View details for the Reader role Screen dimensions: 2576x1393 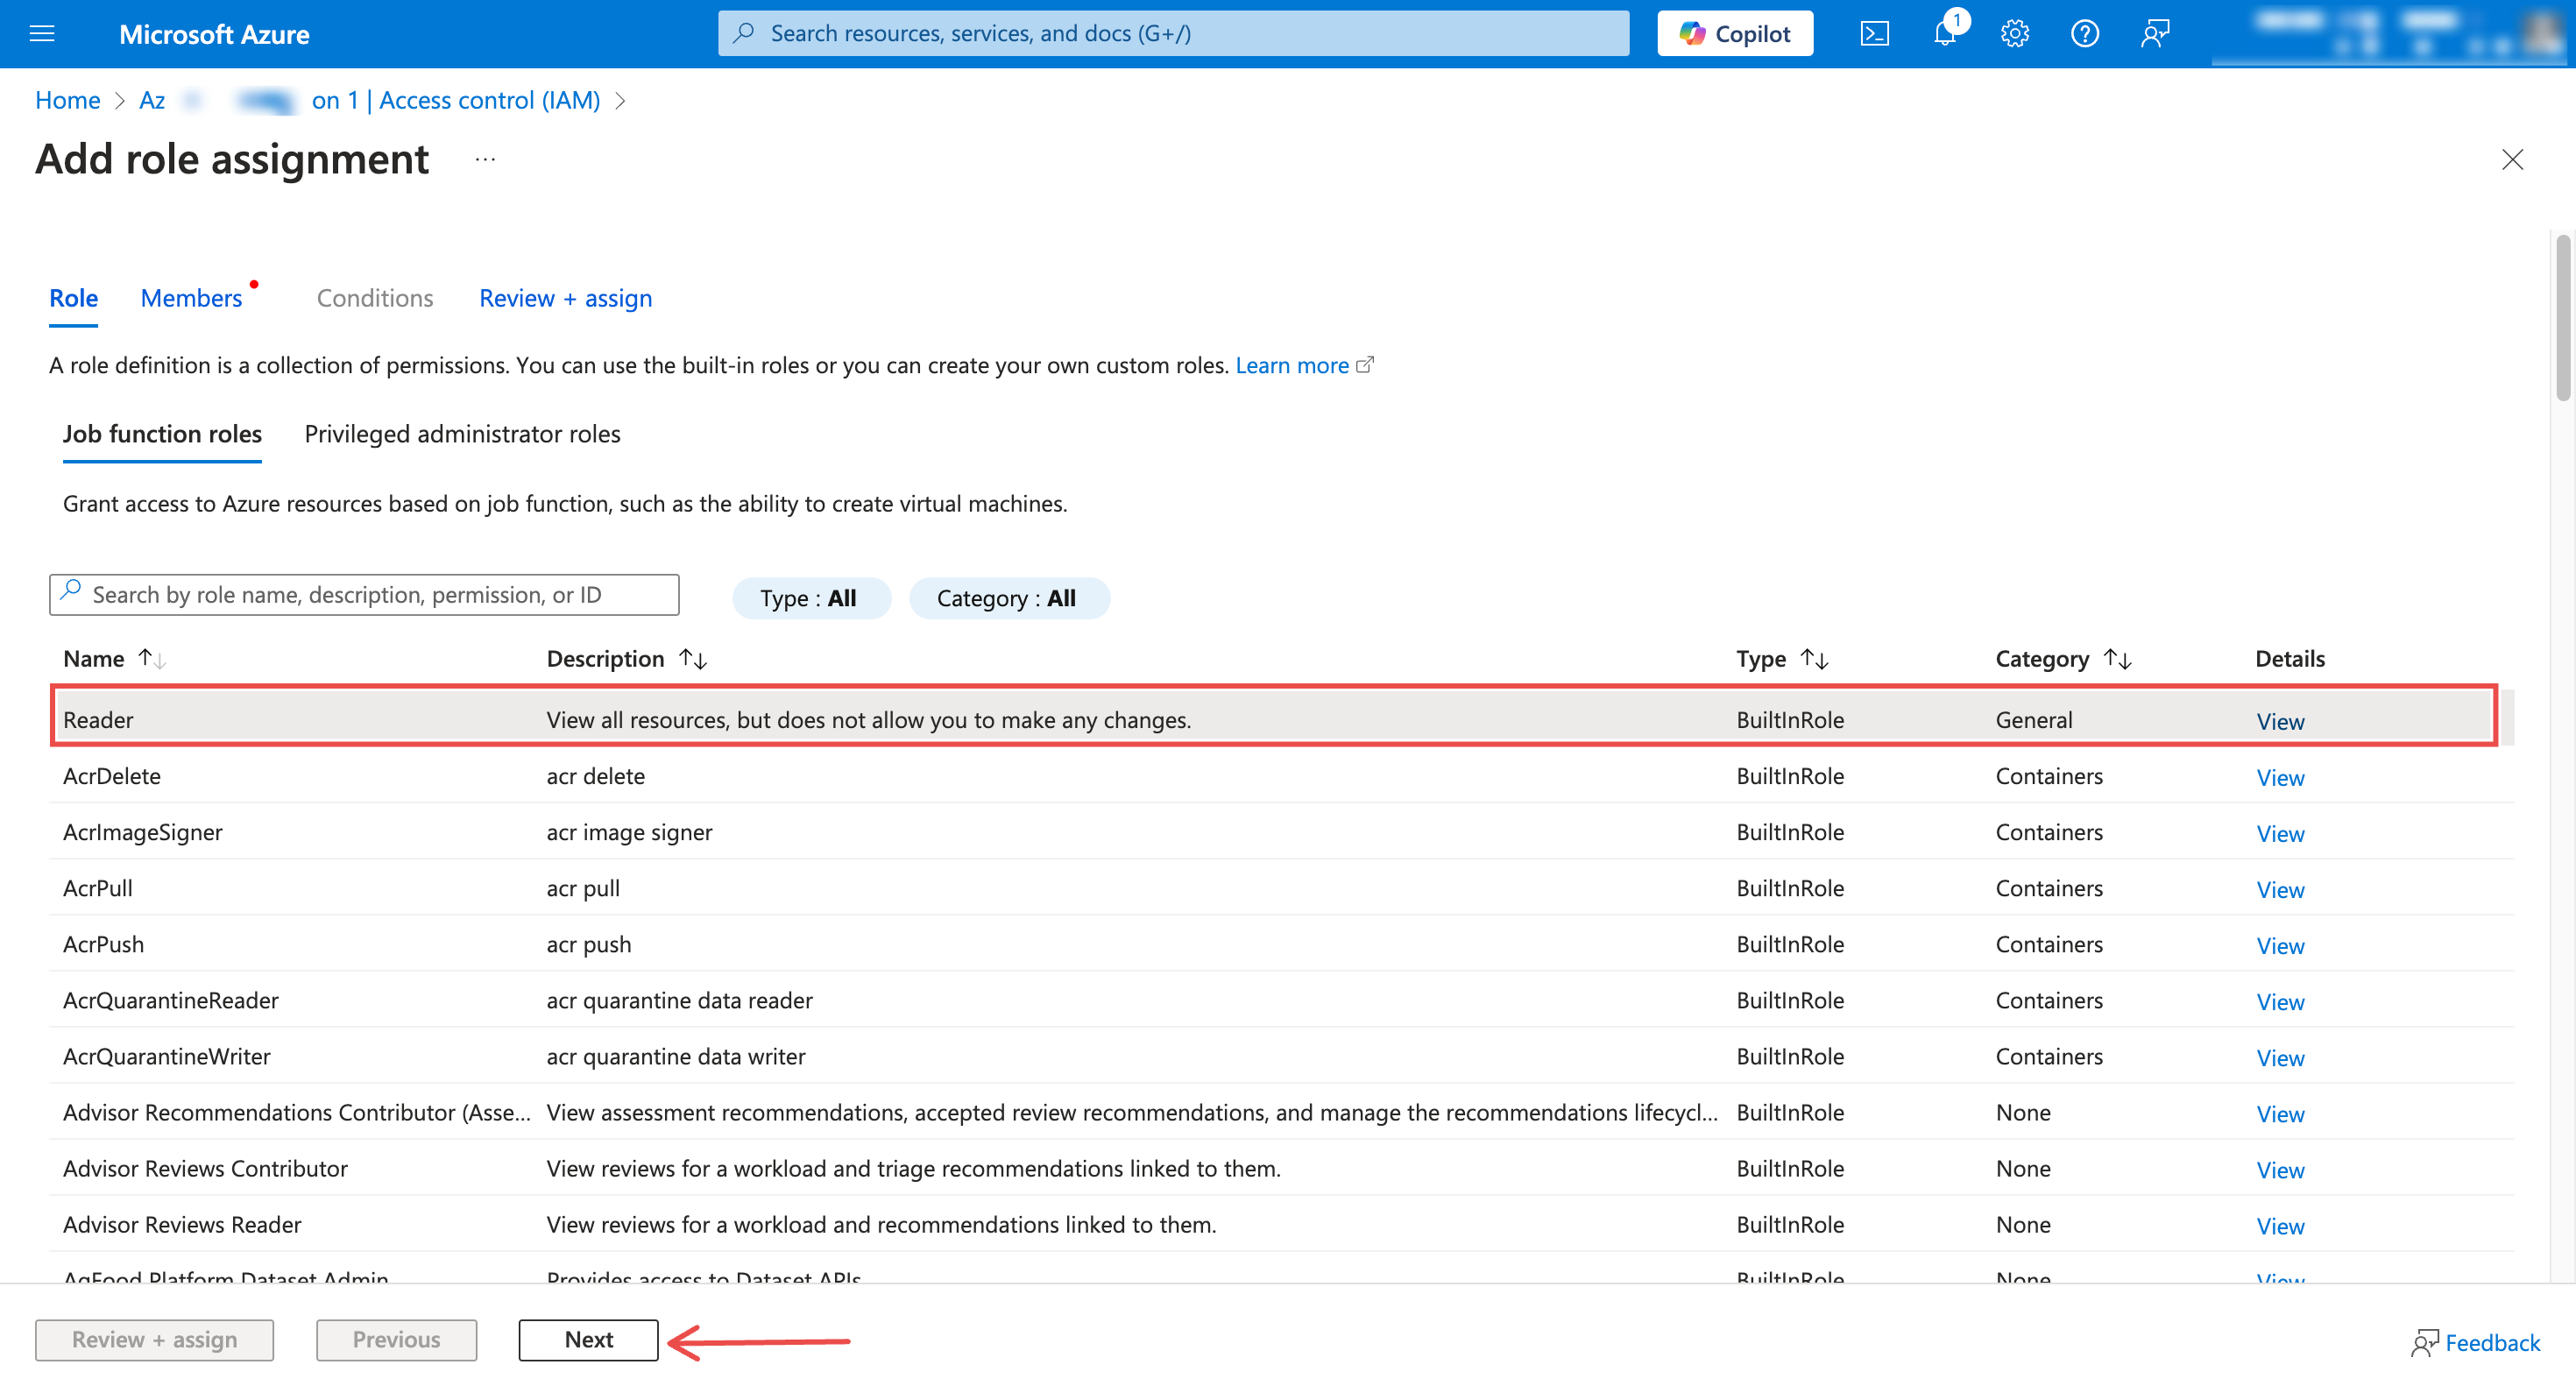(2280, 720)
